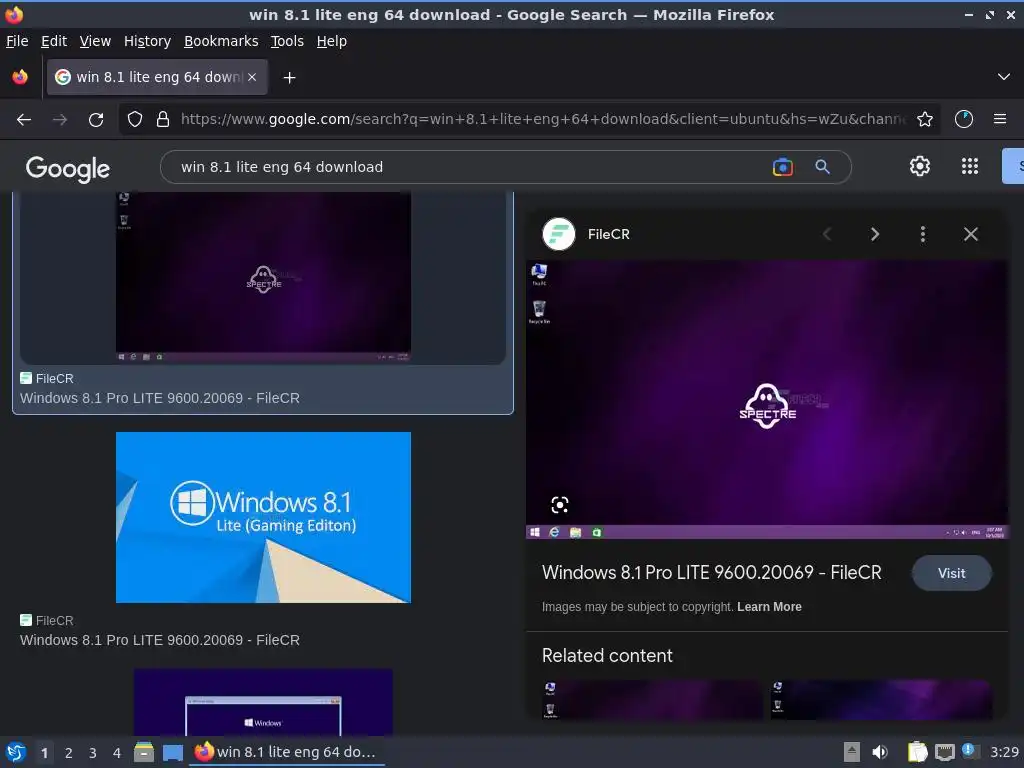Start Google Lens search by image camera
The height and width of the screenshot is (768, 1024).
[782, 167]
